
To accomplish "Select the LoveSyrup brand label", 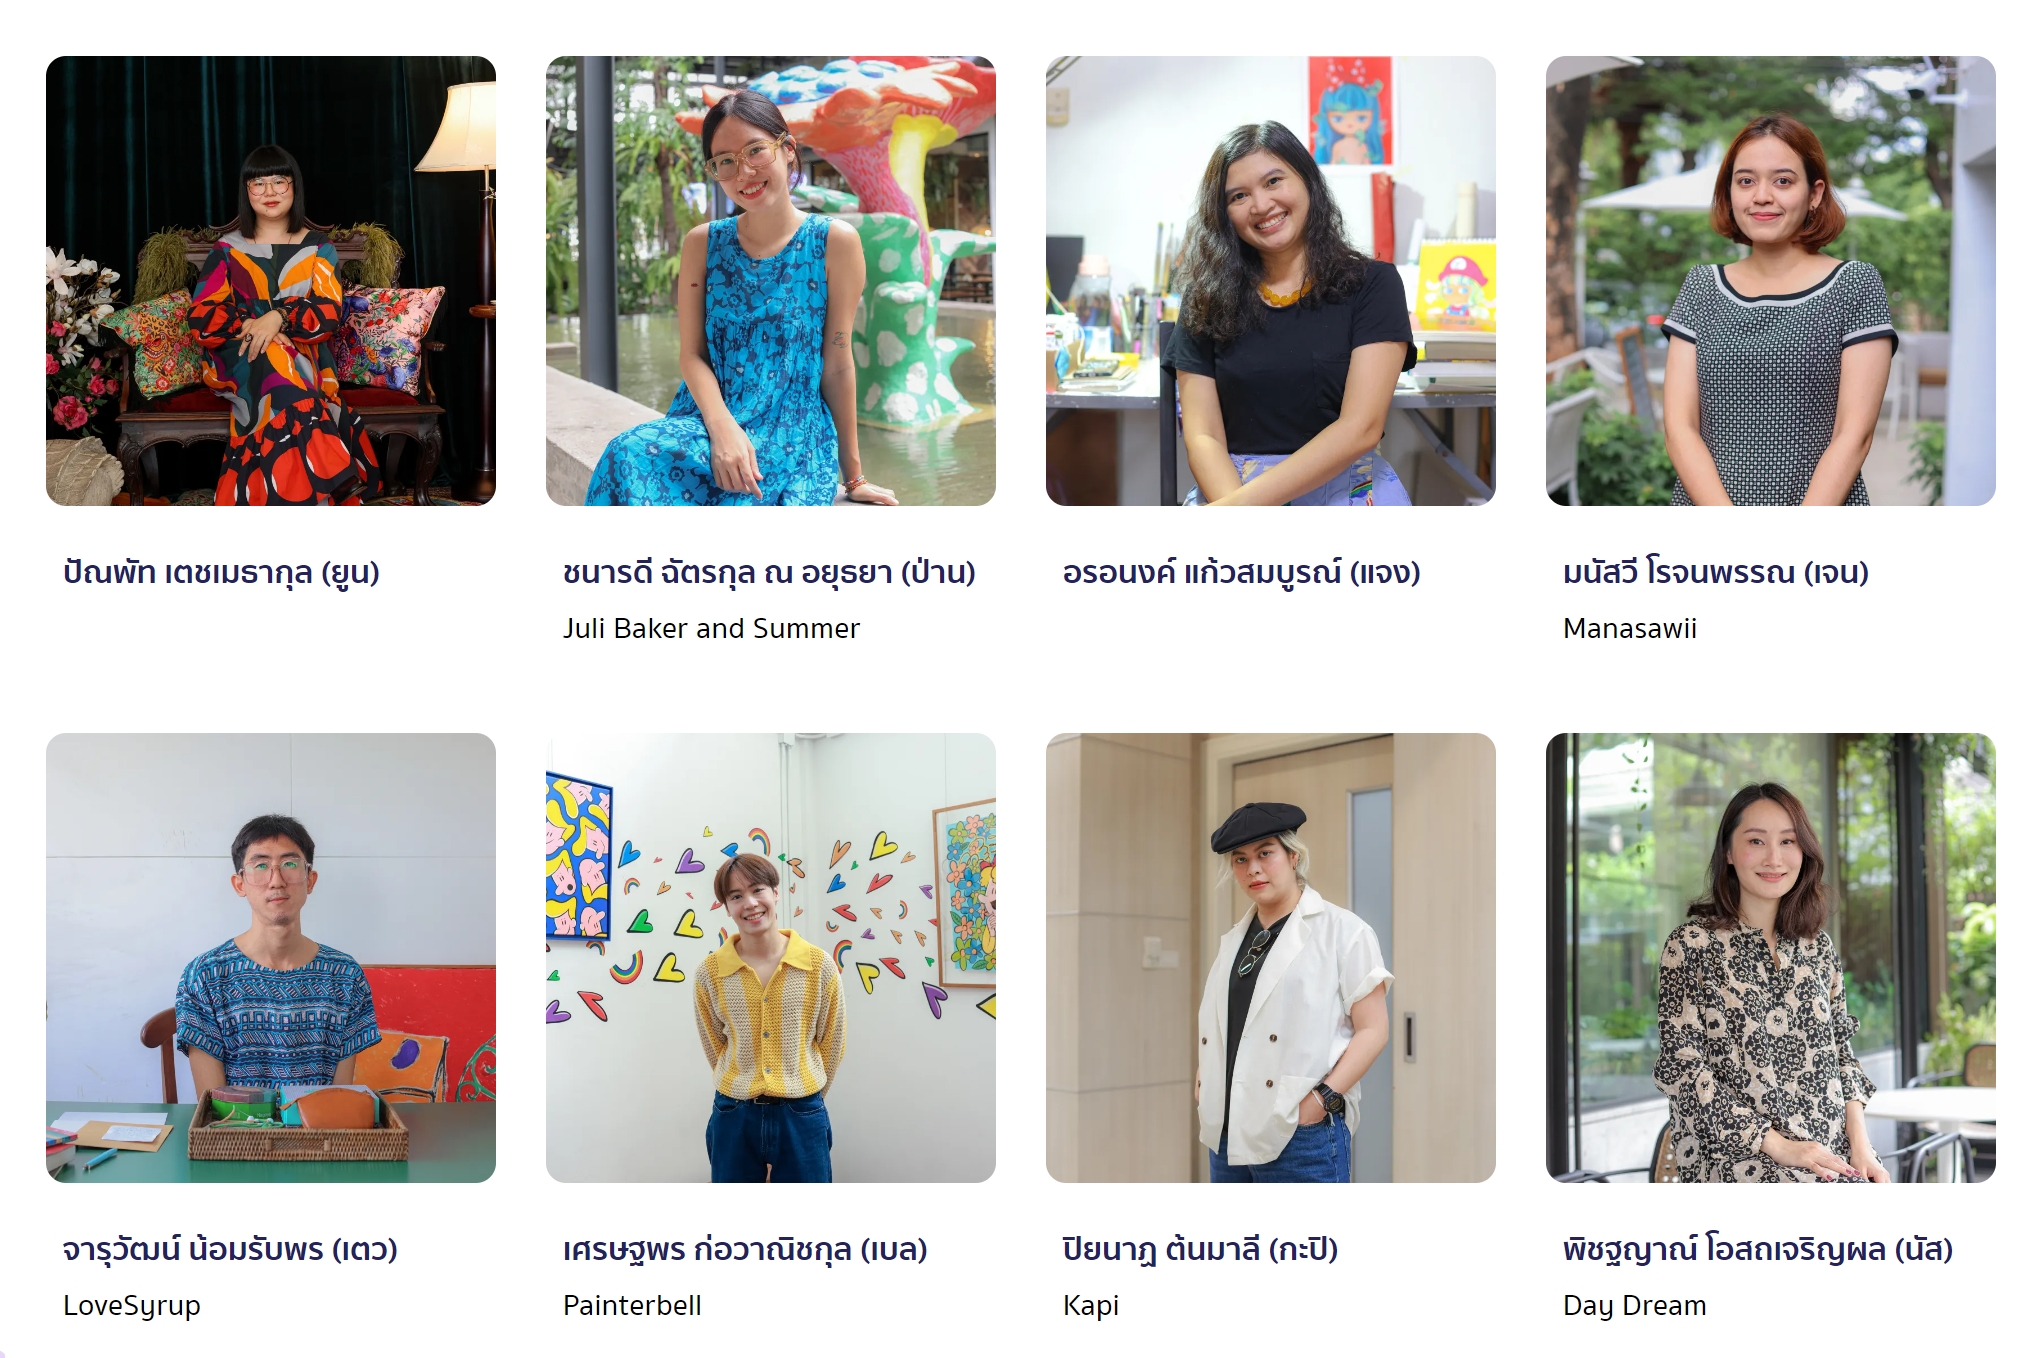I will coord(132,1306).
